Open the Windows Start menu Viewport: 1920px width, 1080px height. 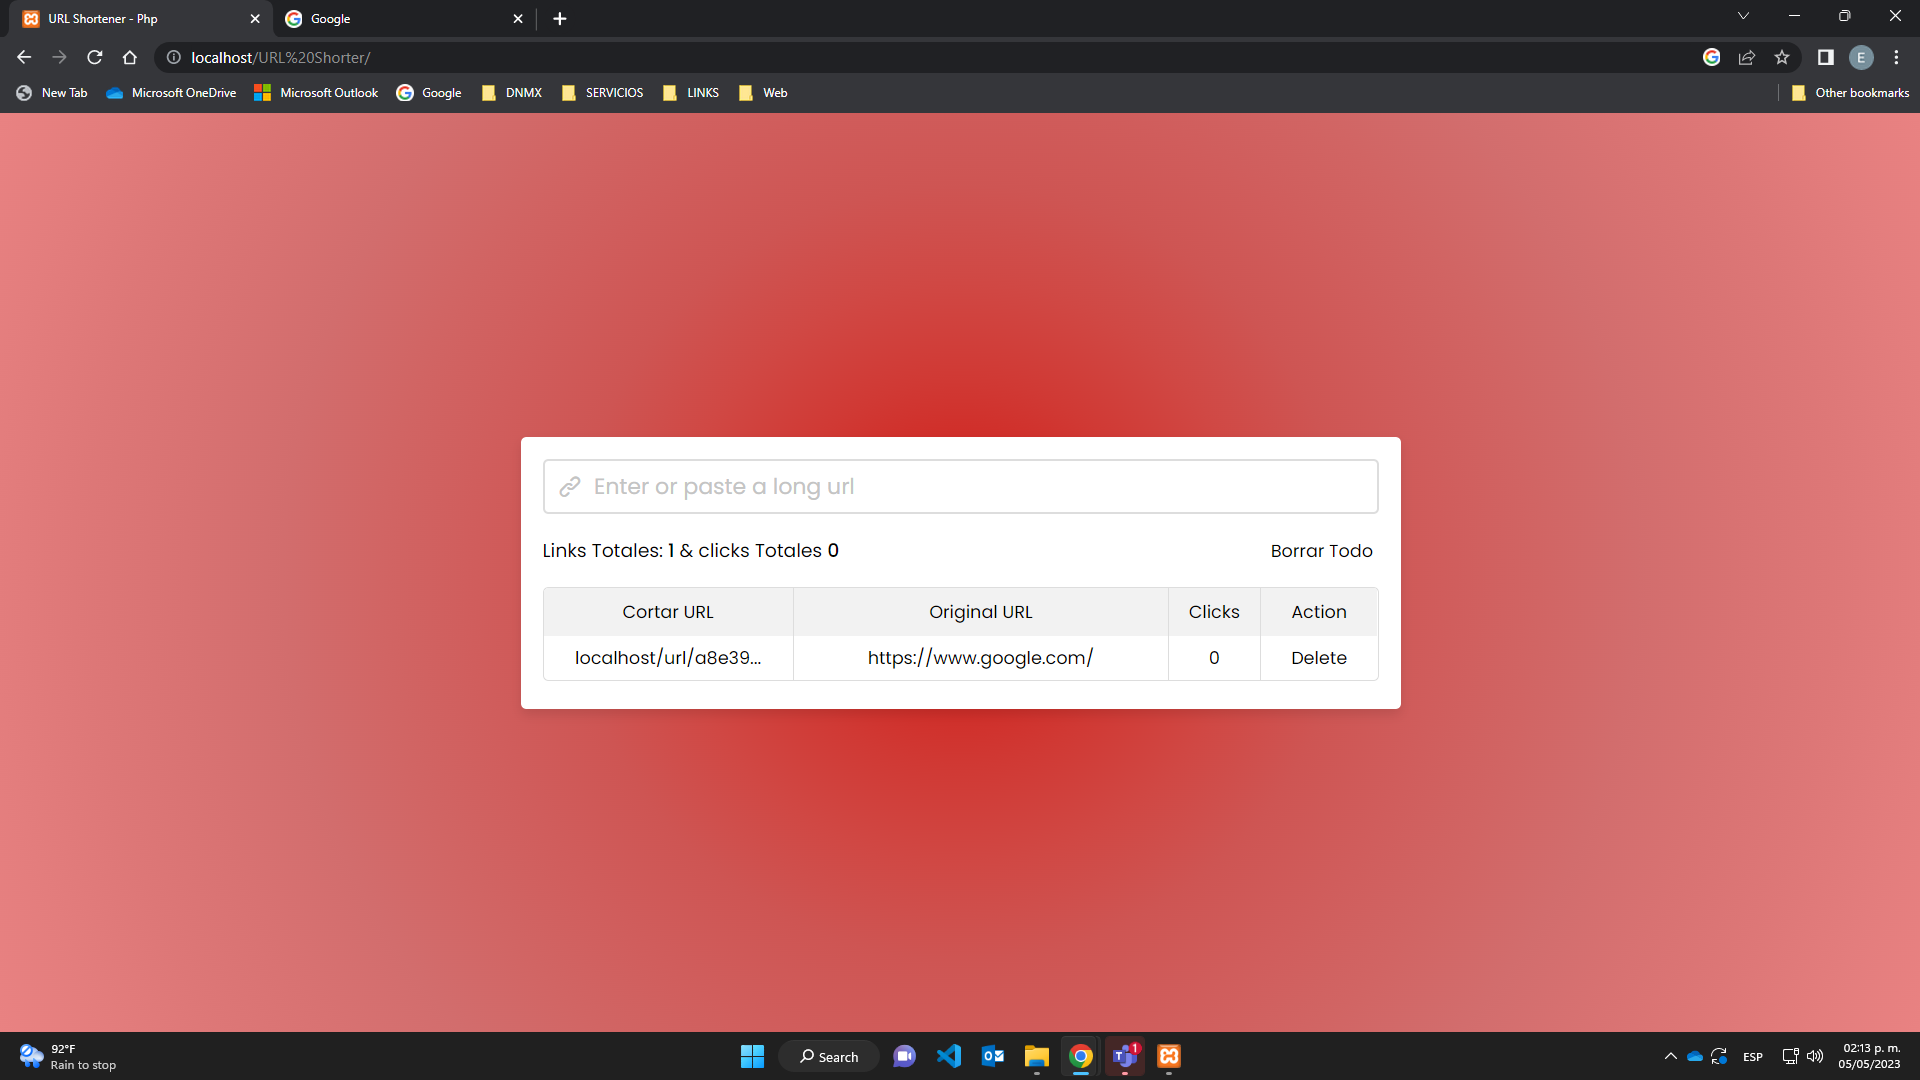coord(752,1056)
